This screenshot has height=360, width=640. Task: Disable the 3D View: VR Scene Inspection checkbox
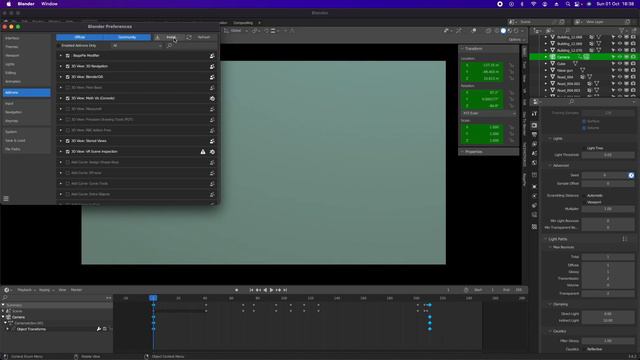pyautogui.click(x=68, y=151)
